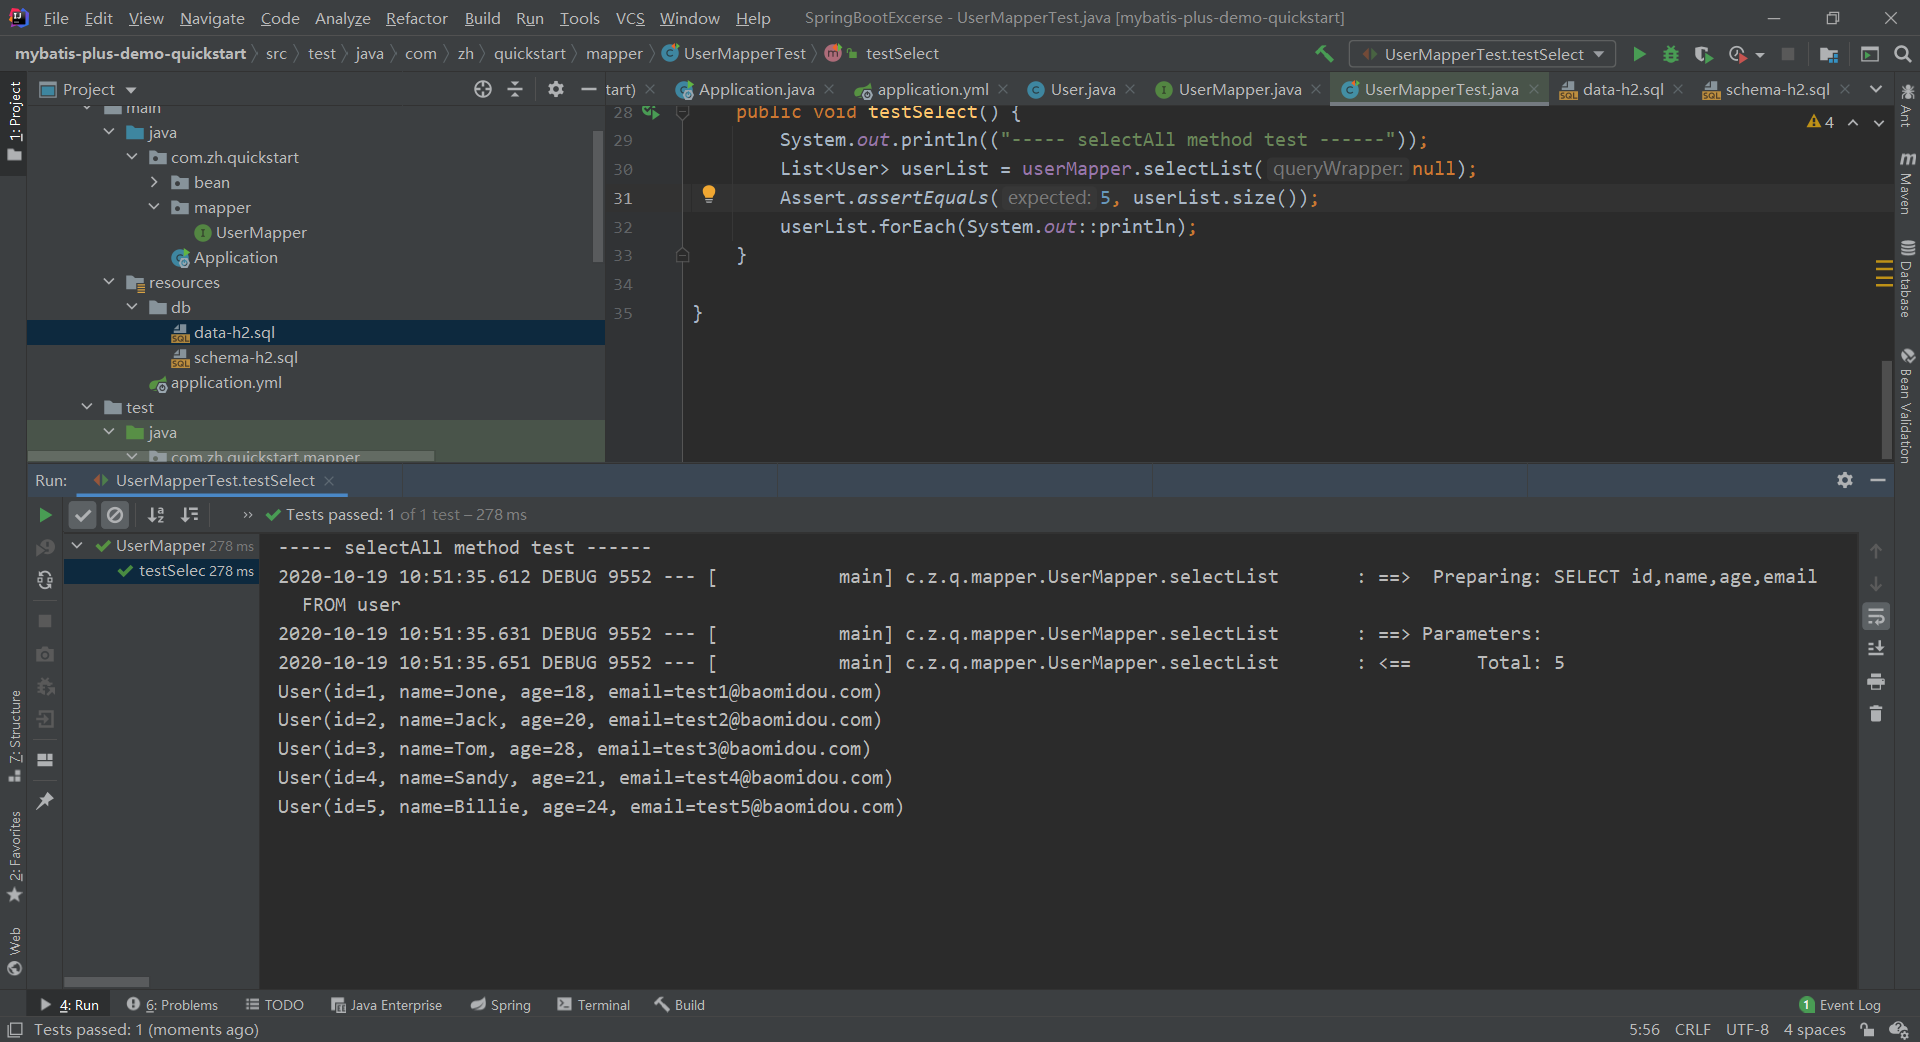This screenshot has height=1042, width=1920.
Task: Clear console output with trash icon
Action: click(x=1876, y=714)
